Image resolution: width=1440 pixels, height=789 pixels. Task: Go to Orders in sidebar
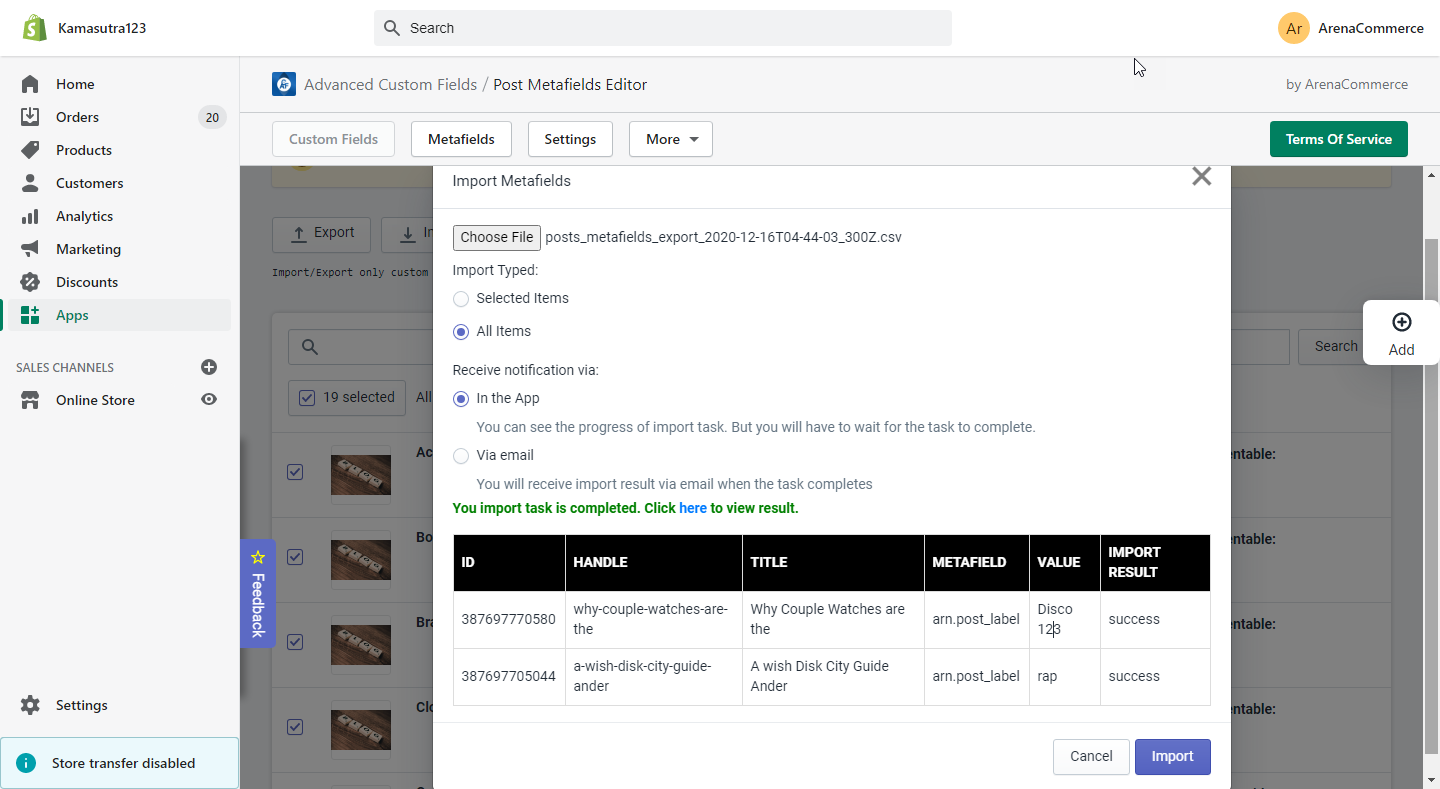pyautogui.click(x=77, y=117)
